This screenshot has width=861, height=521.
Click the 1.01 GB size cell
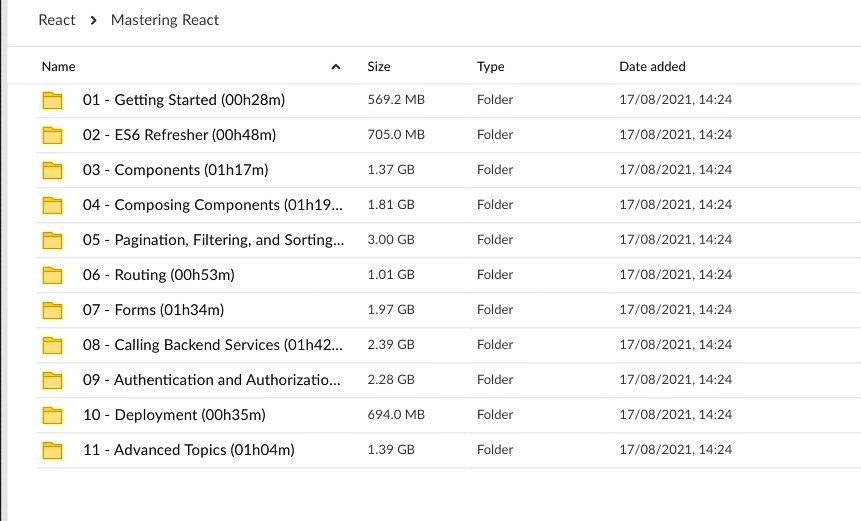[x=391, y=274]
